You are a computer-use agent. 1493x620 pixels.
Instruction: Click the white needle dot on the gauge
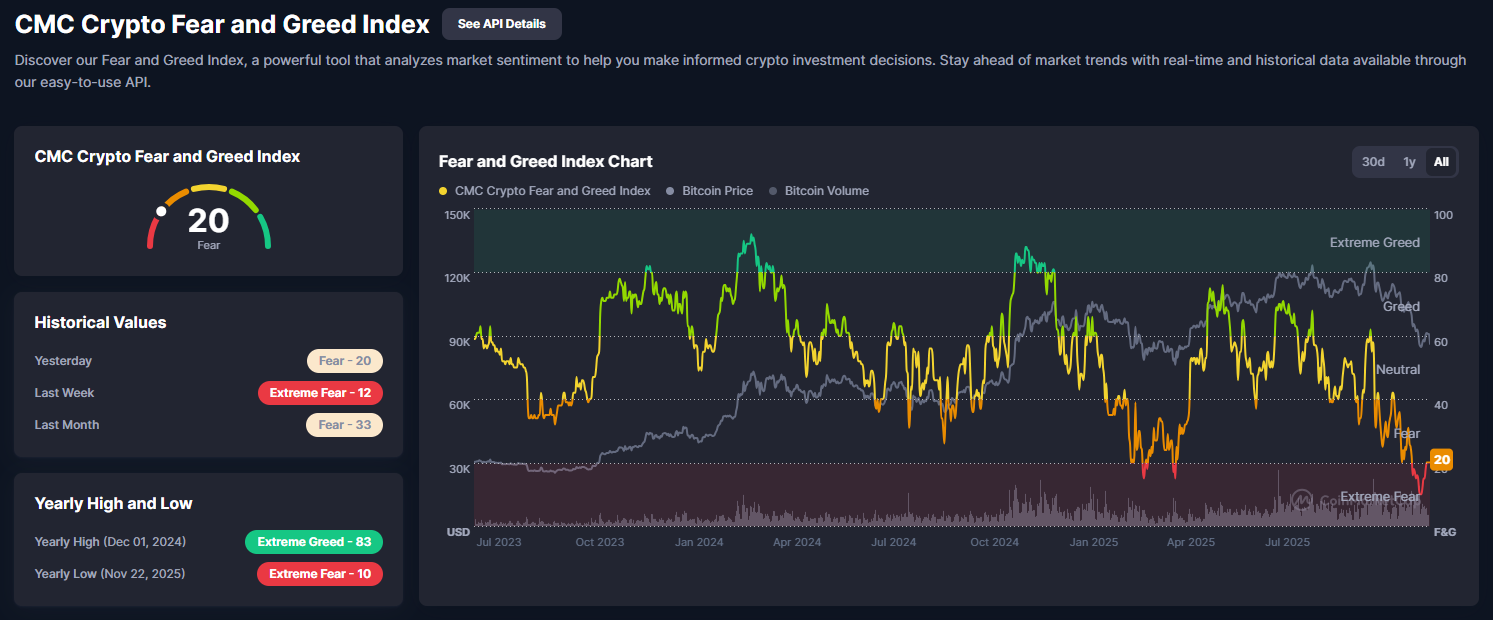161,211
